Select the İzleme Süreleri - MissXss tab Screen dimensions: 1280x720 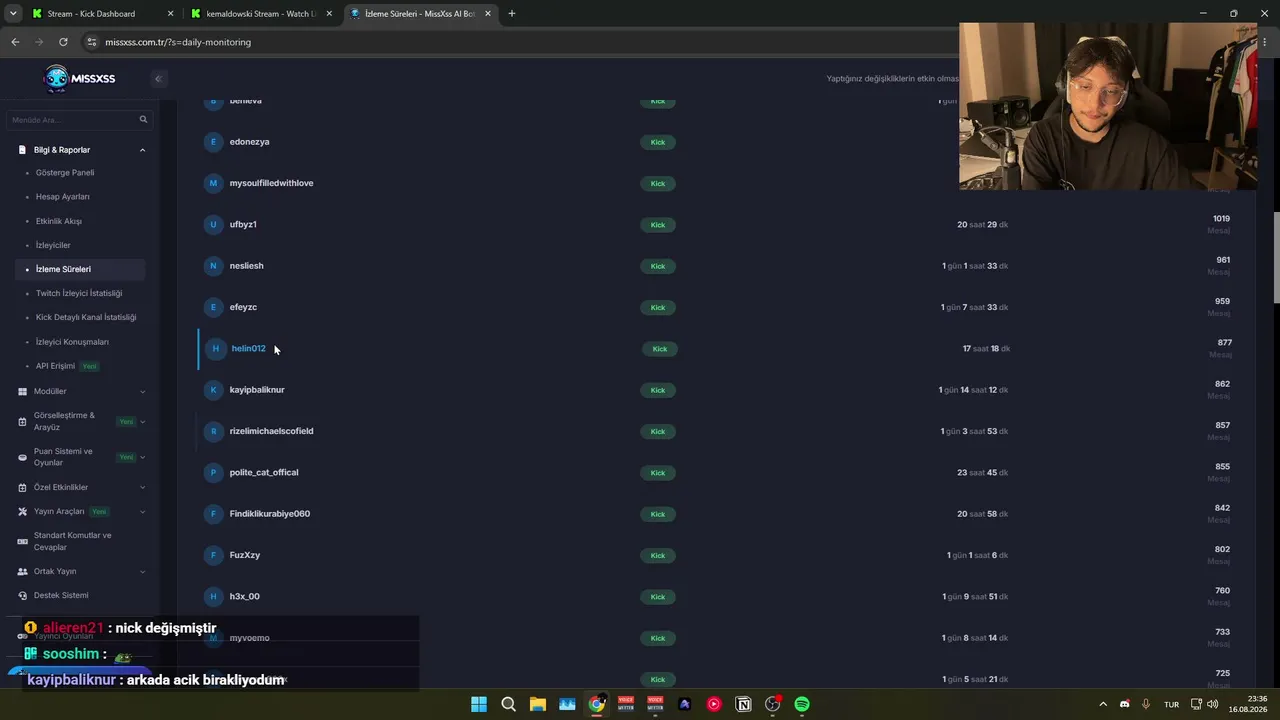421,14
